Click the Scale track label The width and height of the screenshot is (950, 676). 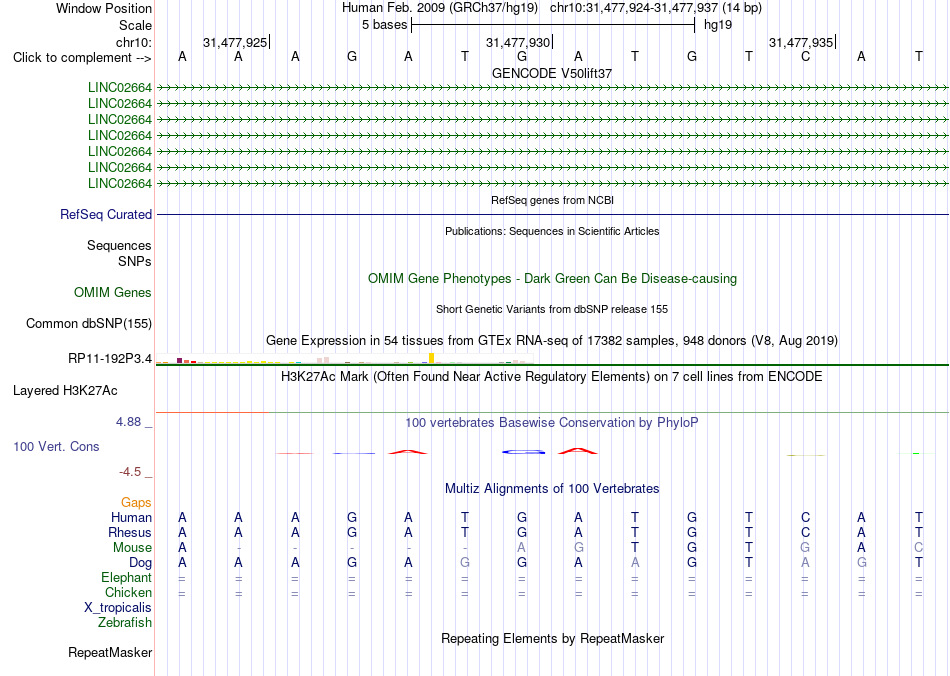coord(135,25)
